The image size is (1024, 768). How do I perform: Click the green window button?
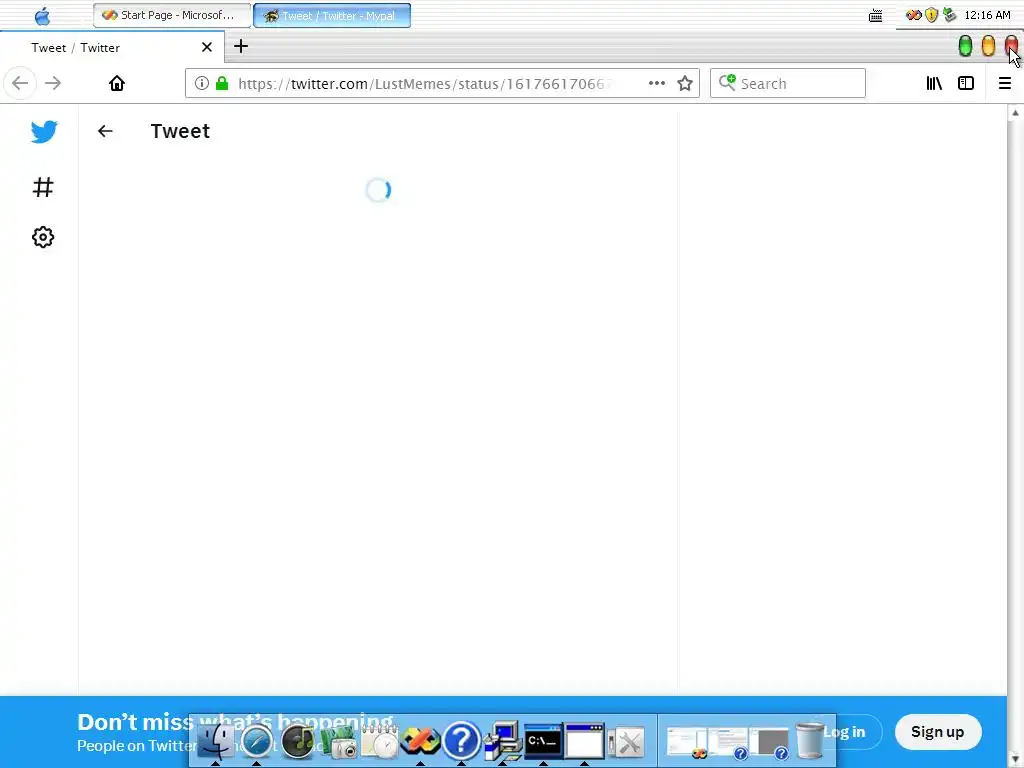pyautogui.click(x=965, y=46)
